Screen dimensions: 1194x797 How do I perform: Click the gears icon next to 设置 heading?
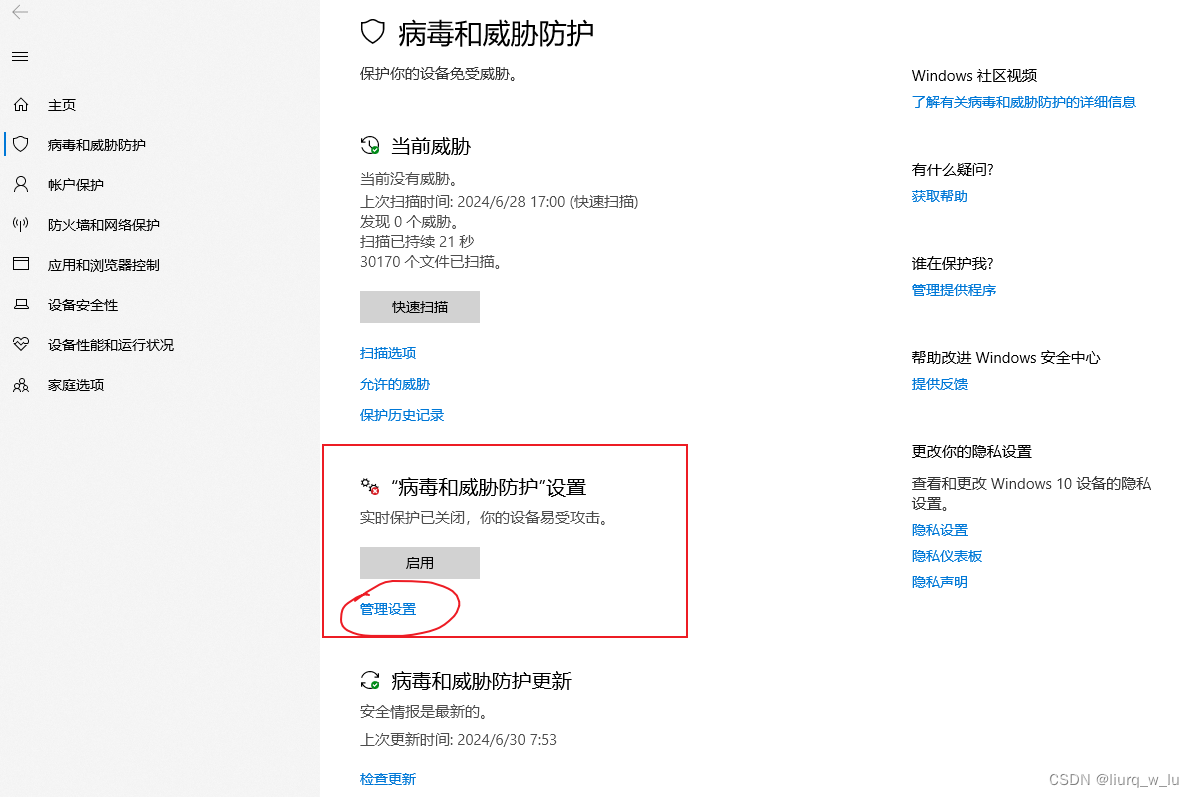coord(370,486)
